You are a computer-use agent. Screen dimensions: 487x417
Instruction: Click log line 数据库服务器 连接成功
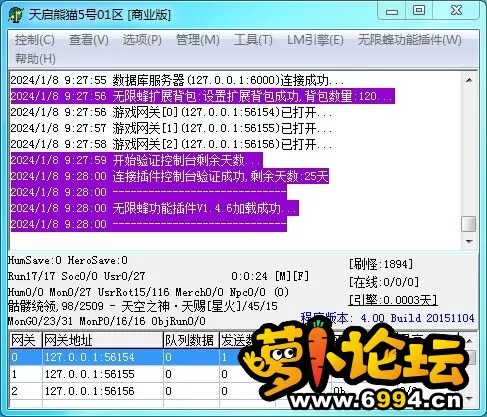(x=178, y=80)
